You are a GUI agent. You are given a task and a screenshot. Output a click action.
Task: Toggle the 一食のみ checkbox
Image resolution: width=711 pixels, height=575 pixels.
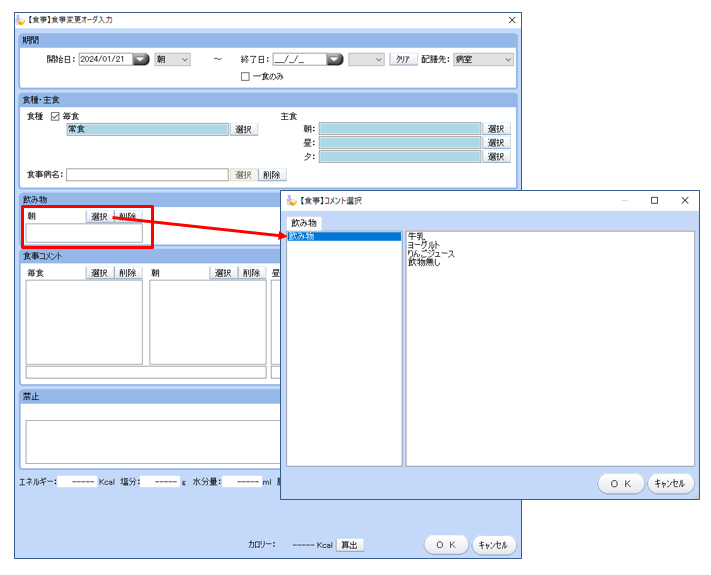[x=245, y=77]
